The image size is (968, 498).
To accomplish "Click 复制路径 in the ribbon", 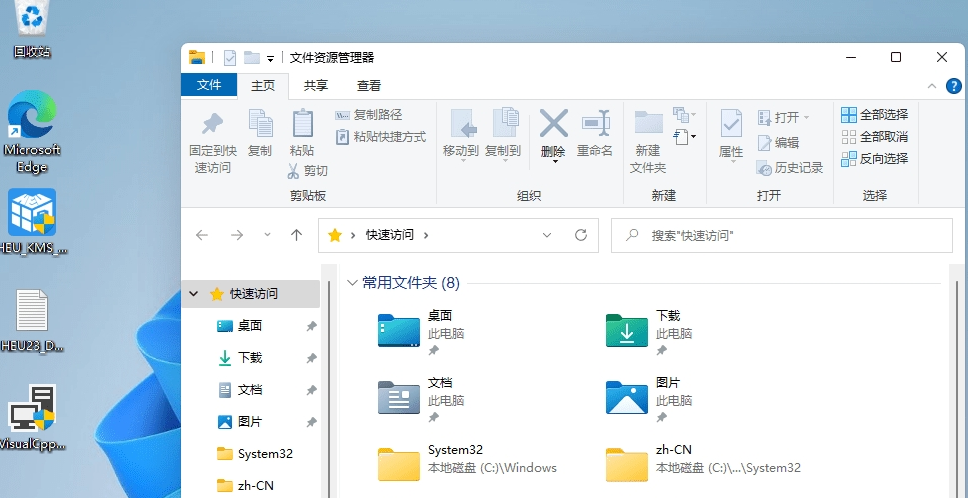I will click(x=369, y=115).
